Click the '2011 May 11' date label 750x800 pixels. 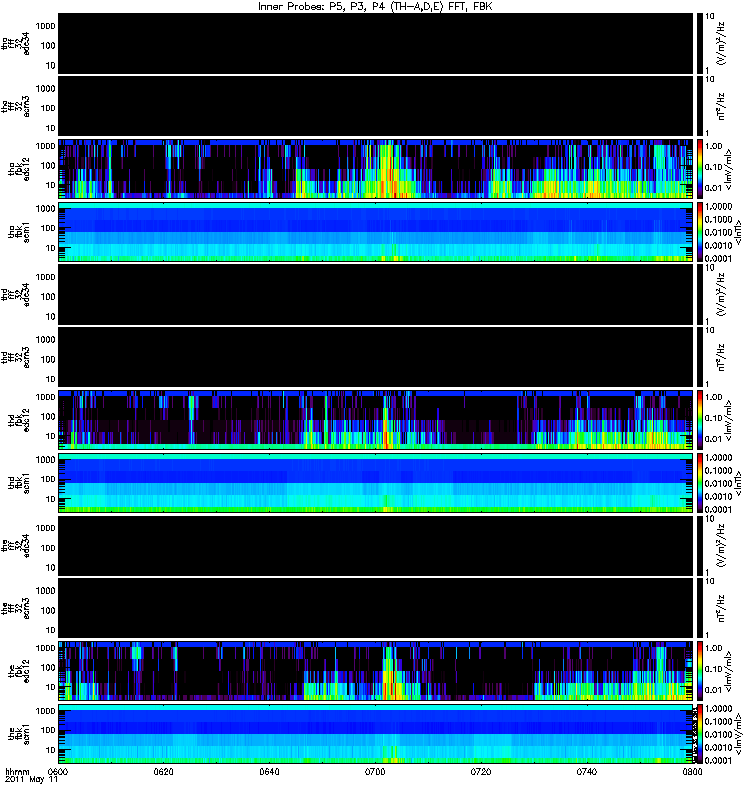point(31,780)
